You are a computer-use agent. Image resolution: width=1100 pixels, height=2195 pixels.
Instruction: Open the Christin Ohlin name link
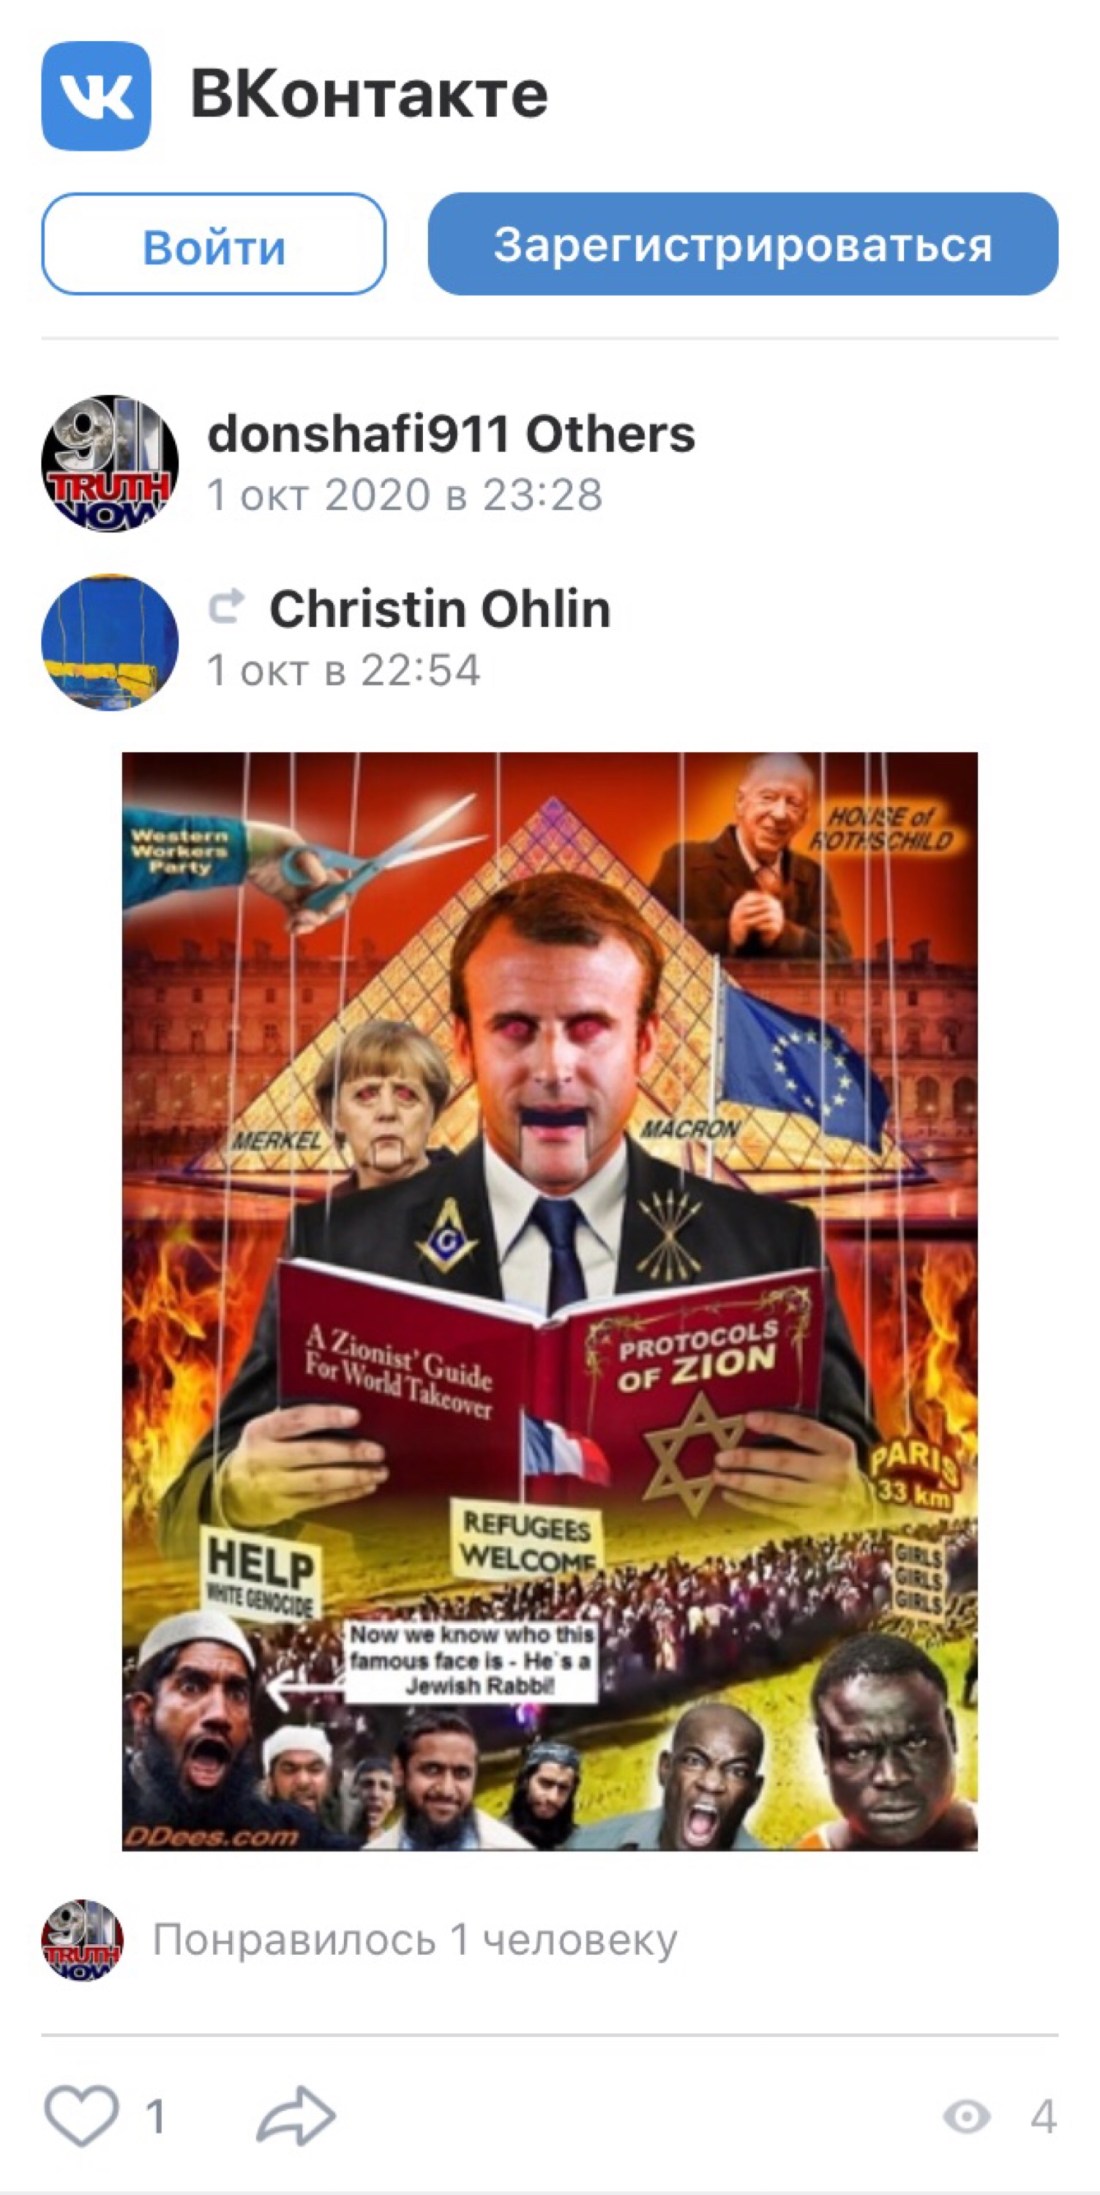point(440,609)
